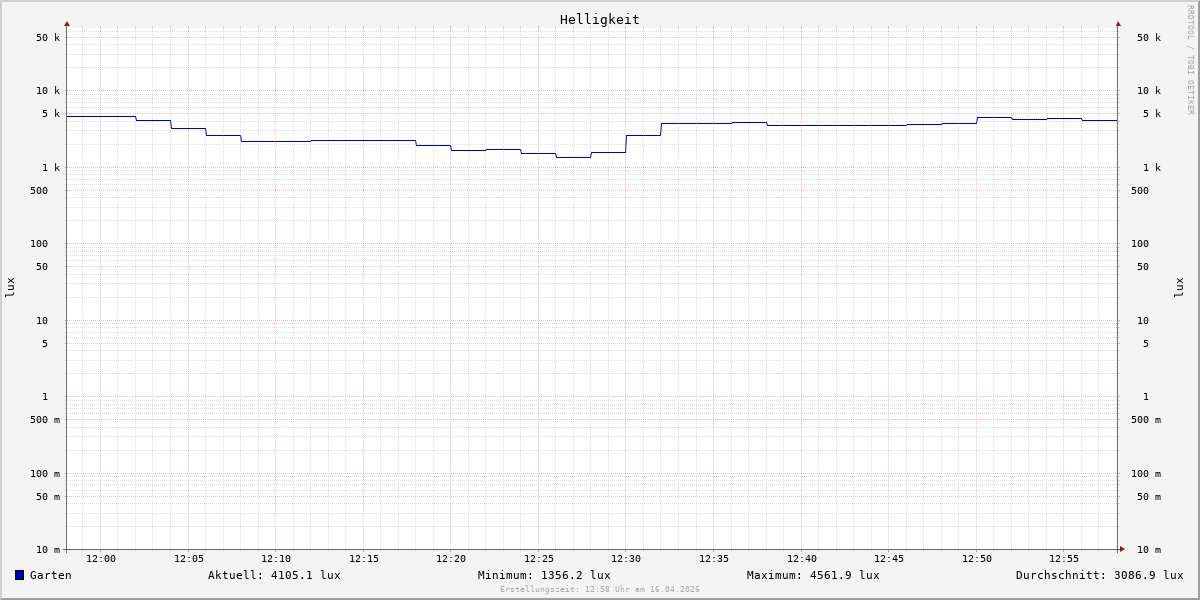1200x600 pixels.
Task: Click the left-side lux axis title
Action: click(x=10, y=287)
